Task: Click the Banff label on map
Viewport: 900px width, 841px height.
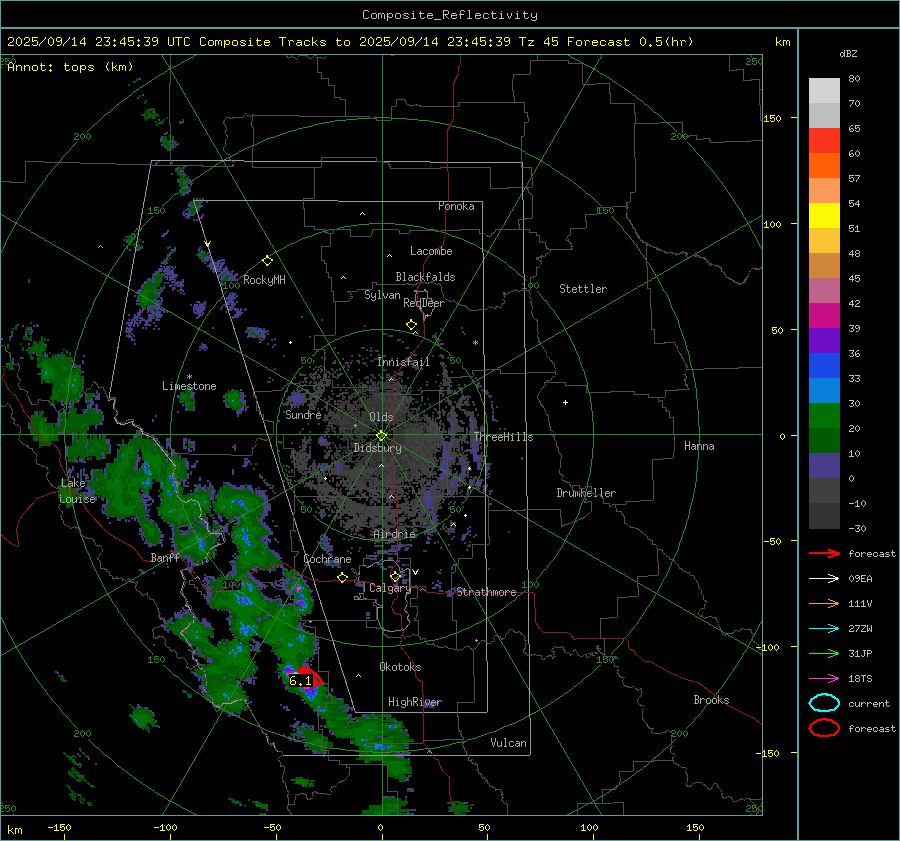Action: [165, 558]
